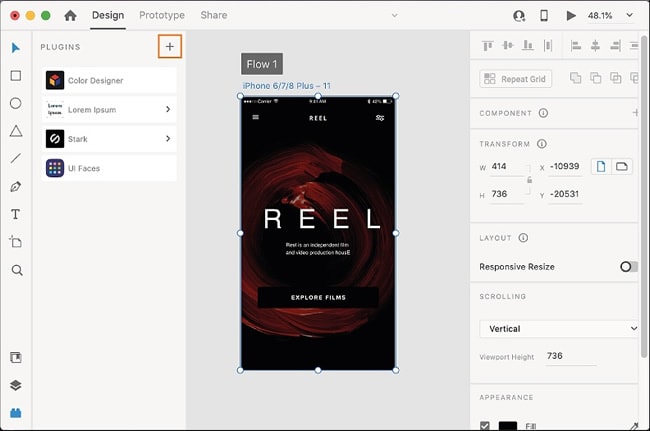Click the Viewport Height field
Screen dimensions: 650x431
[570, 356]
